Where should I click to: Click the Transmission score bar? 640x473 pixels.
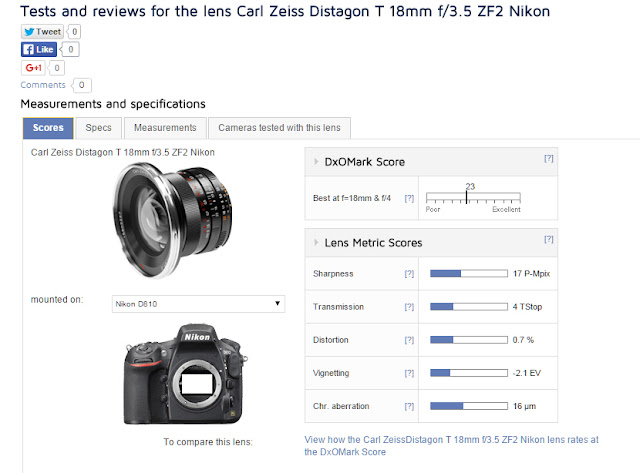[x=469, y=306]
